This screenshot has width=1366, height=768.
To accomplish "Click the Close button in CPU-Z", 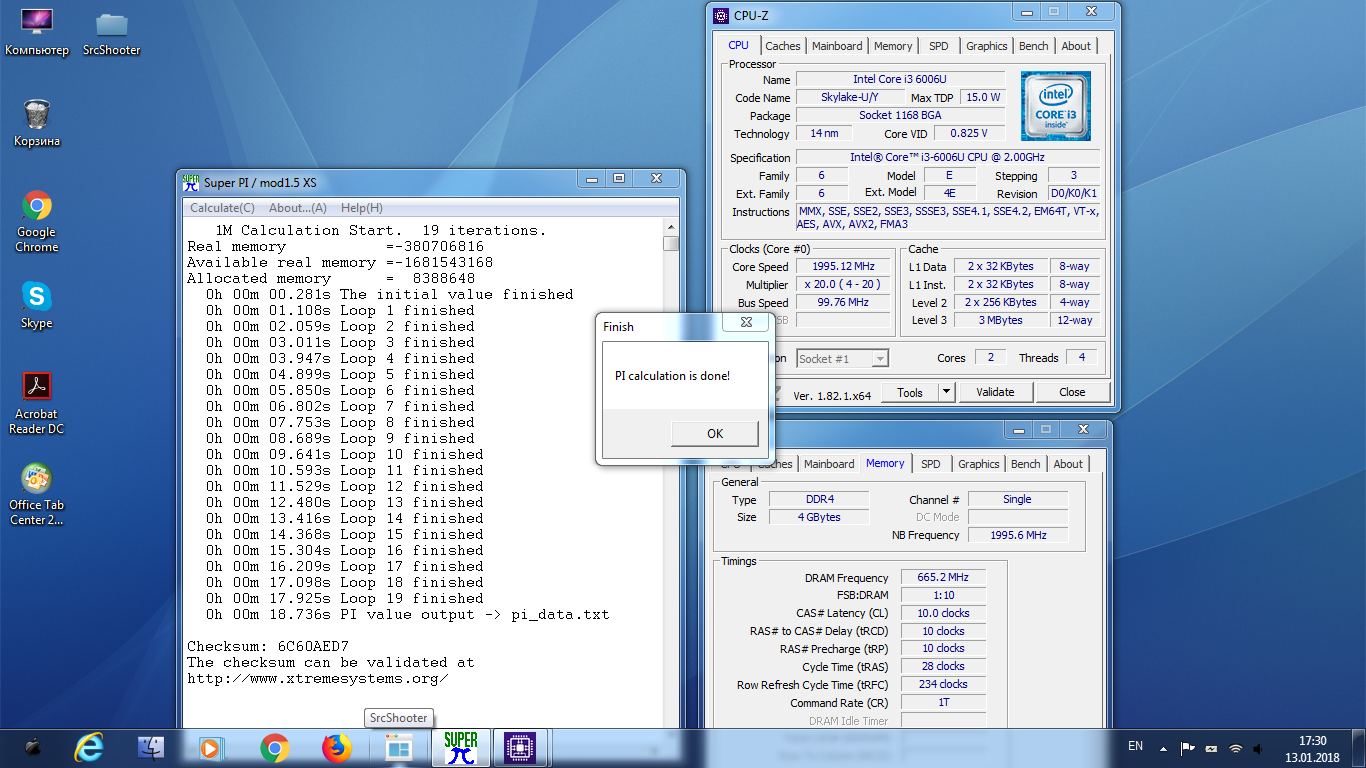I will 1072,392.
